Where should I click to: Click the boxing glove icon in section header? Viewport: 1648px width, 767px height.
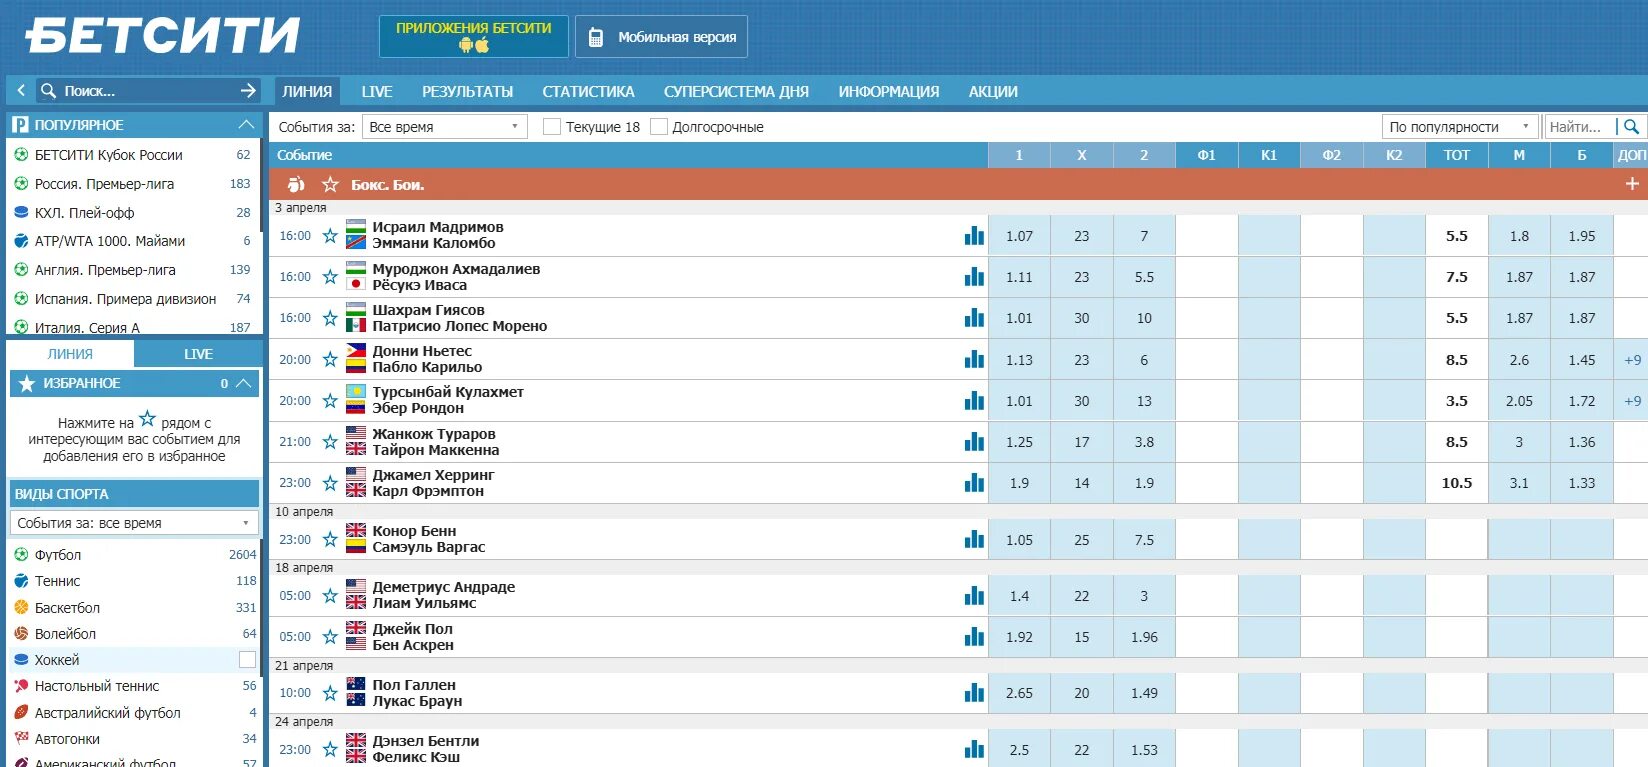pyautogui.click(x=296, y=185)
